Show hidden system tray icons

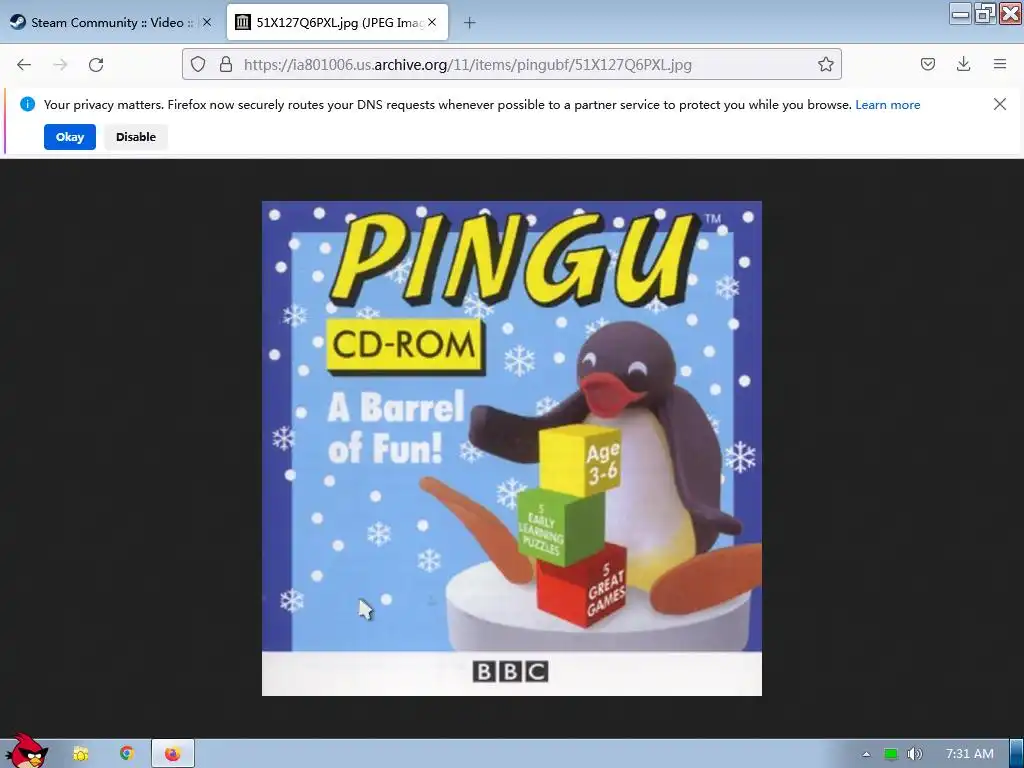(x=866, y=754)
